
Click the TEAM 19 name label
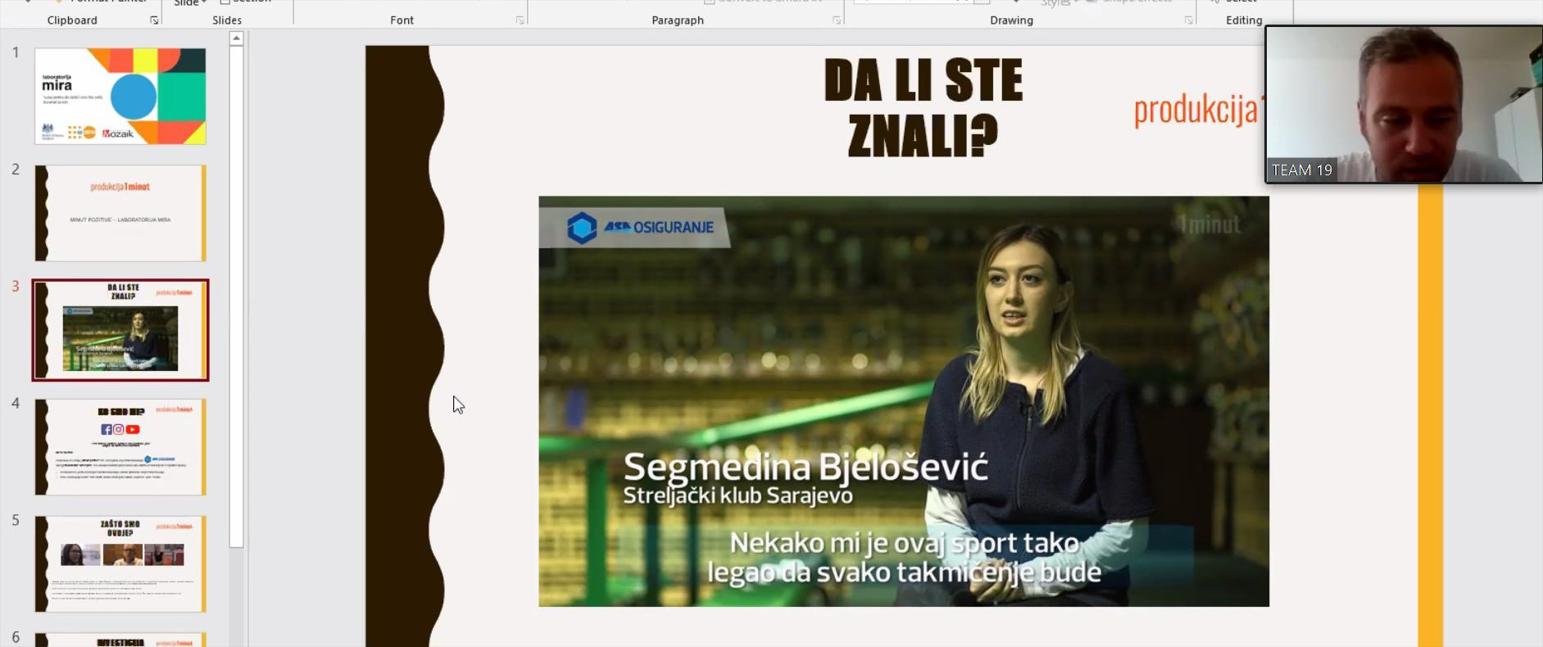pyautogui.click(x=1302, y=170)
